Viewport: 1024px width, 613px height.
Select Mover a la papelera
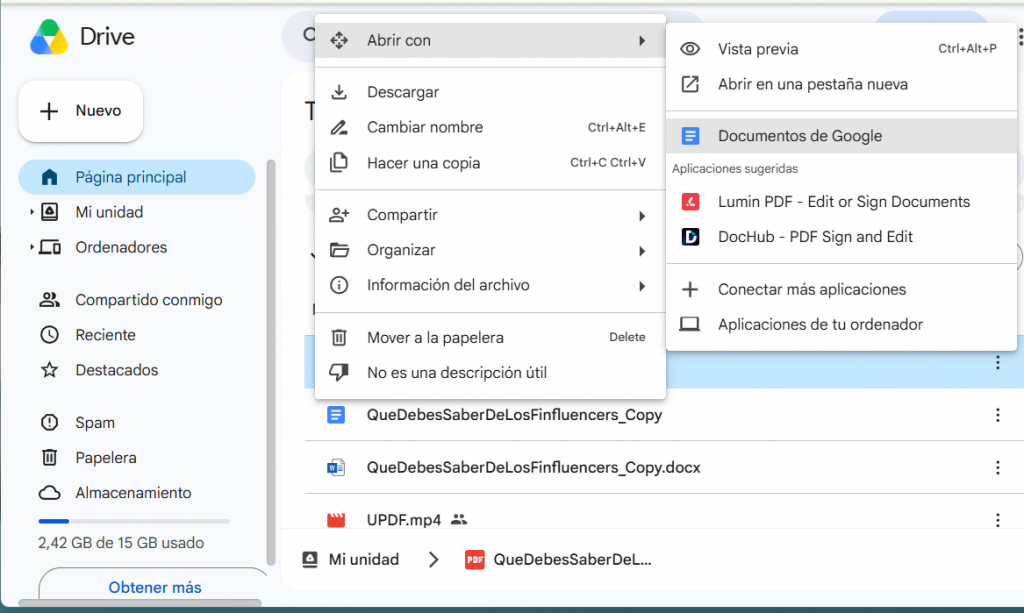(490, 338)
